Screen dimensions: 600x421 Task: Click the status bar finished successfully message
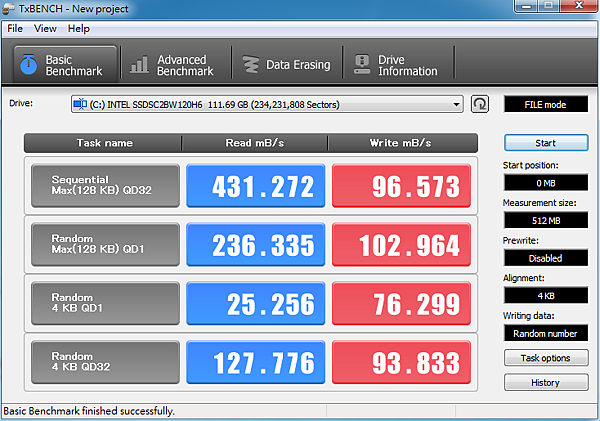click(89, 411)
